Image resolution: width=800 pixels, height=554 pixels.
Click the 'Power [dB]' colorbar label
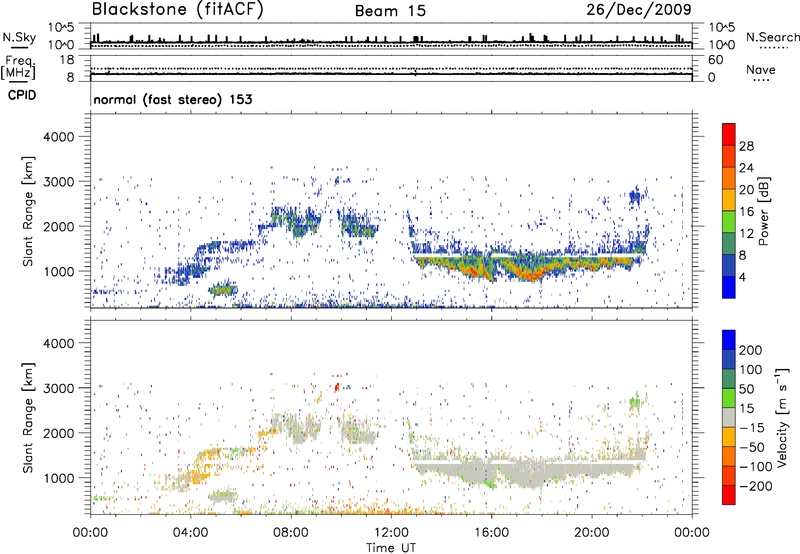click(763, 211)
